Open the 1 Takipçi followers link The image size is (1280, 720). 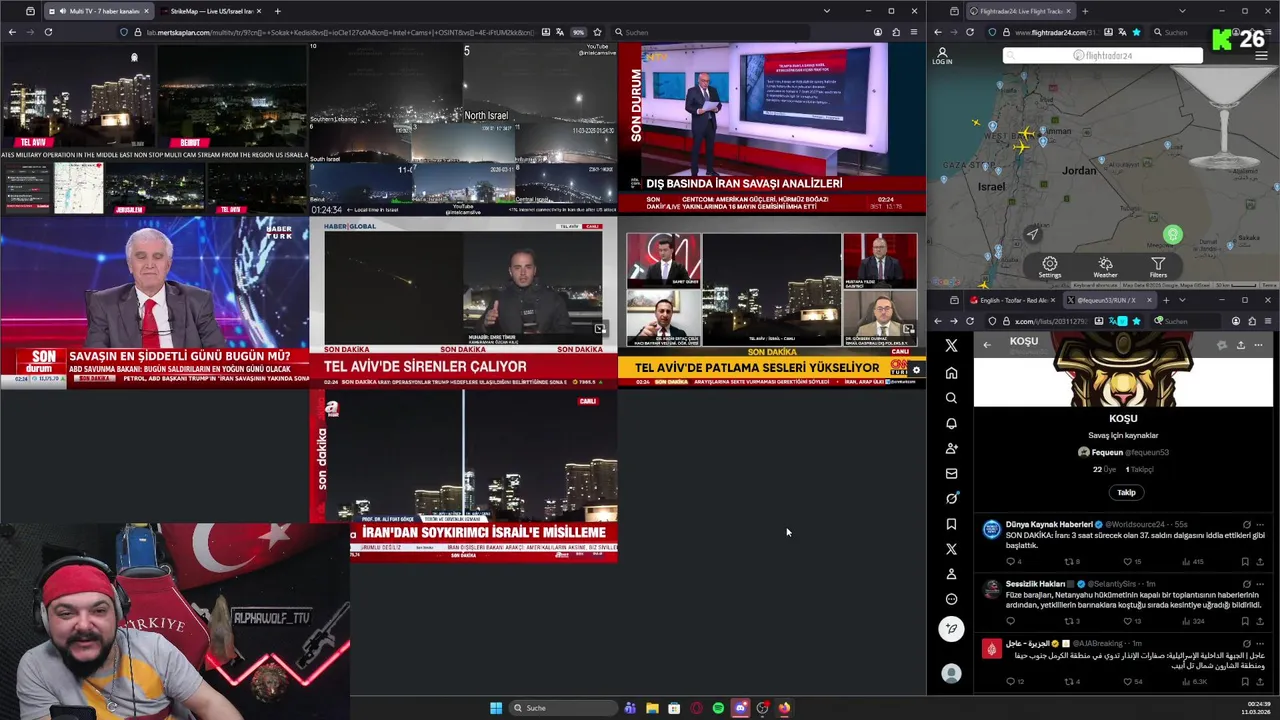coord(1140,469)
